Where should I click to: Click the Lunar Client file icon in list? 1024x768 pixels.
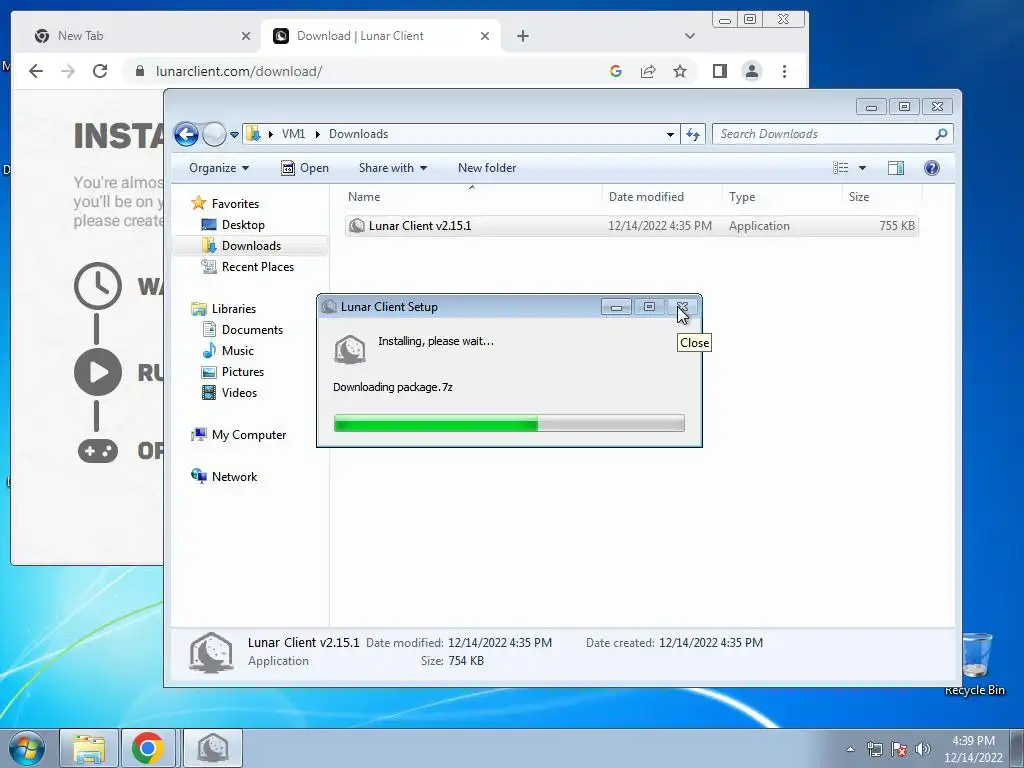[357, 226]
